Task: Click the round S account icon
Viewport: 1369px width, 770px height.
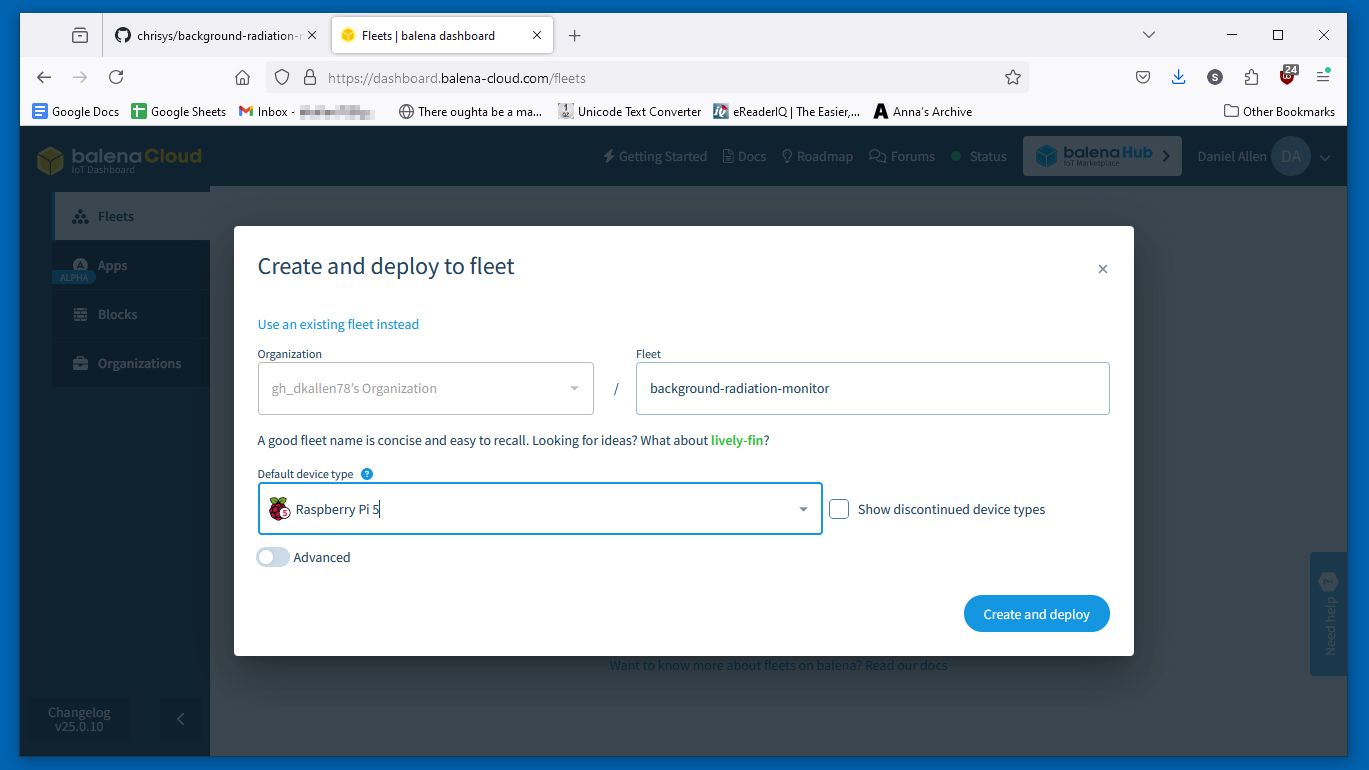Action: coord(1215,77)
